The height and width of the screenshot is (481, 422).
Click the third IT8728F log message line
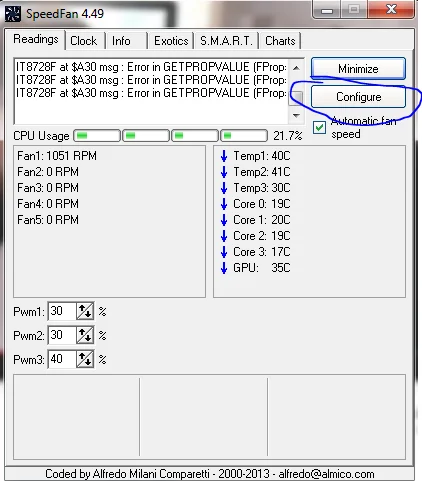pyautogui.click(x=151, y=93)
